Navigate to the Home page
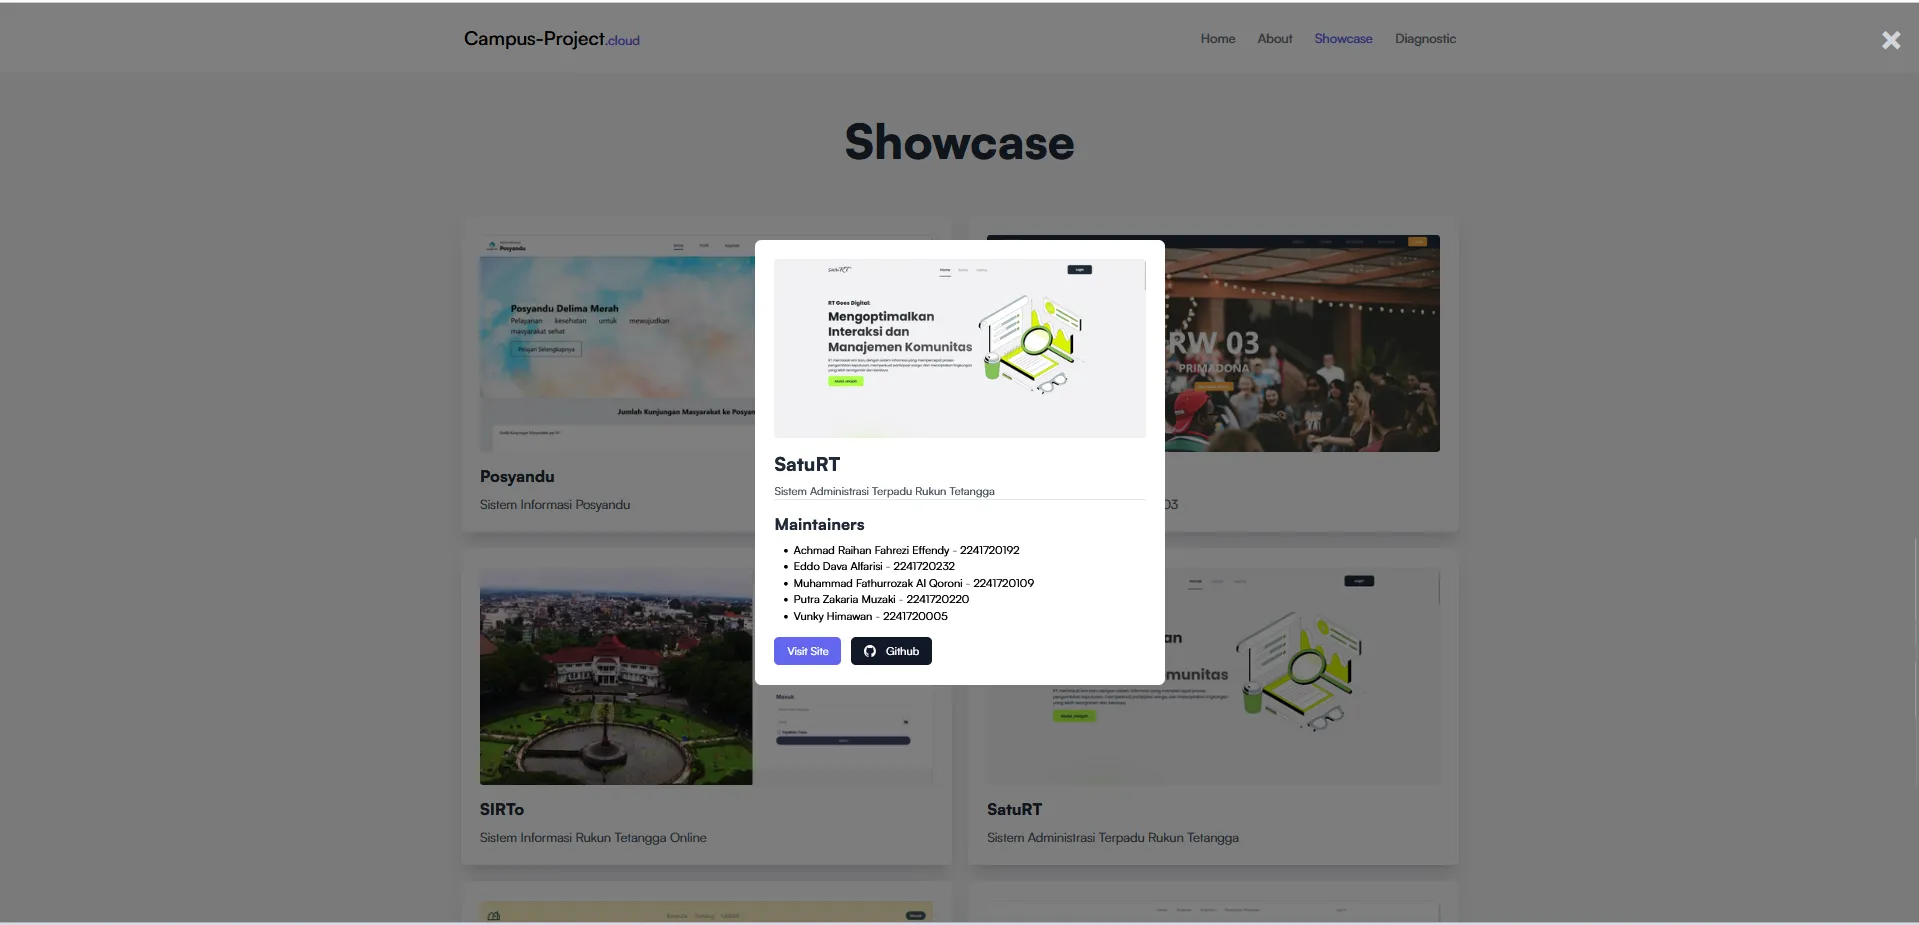1919x925 pixels. click(x=1216, y=38)
